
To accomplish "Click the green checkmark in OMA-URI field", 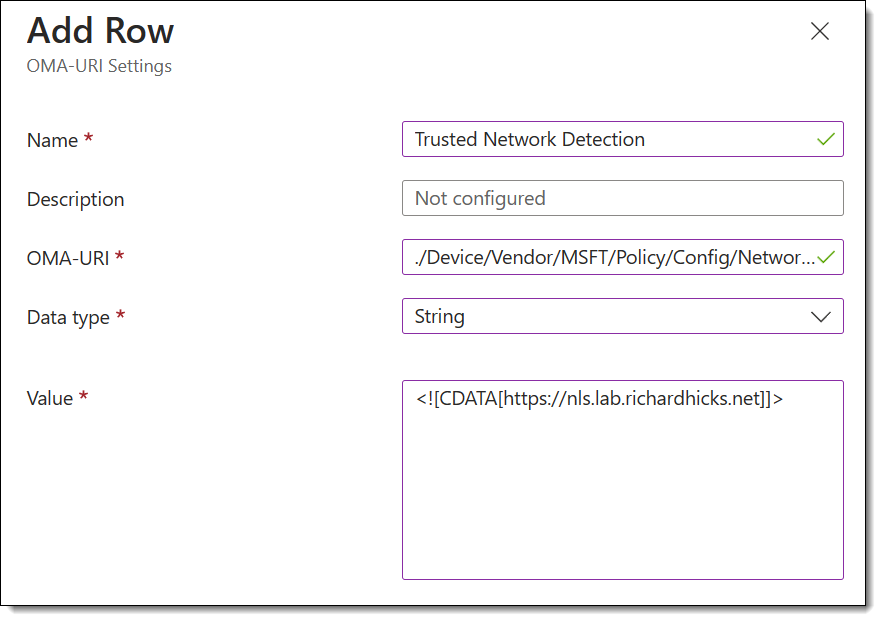I will point(825,257).
